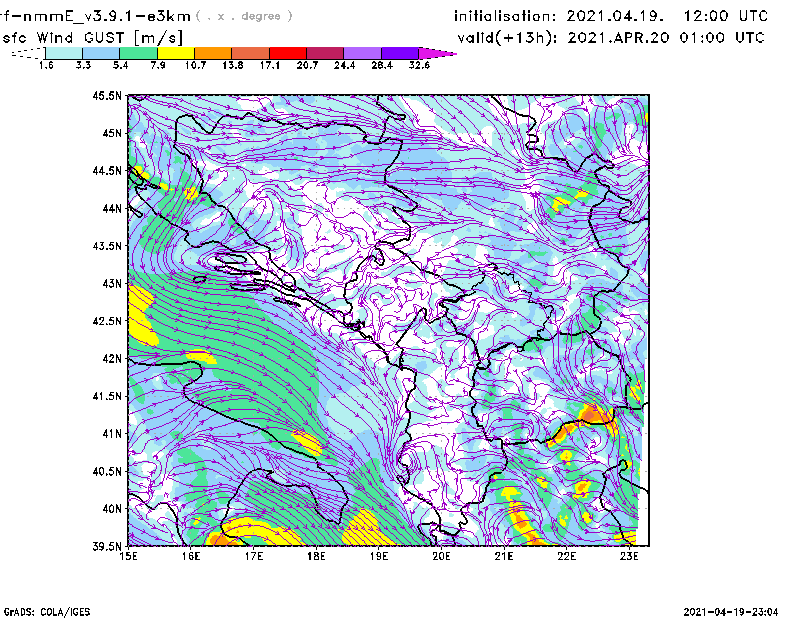Click the '20E' longitude label
This screenshot has width=800, height=618.
tap(441, 556)
